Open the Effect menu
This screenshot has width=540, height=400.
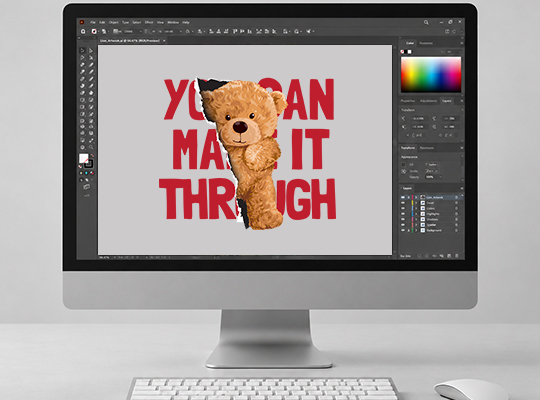point(149,22)
